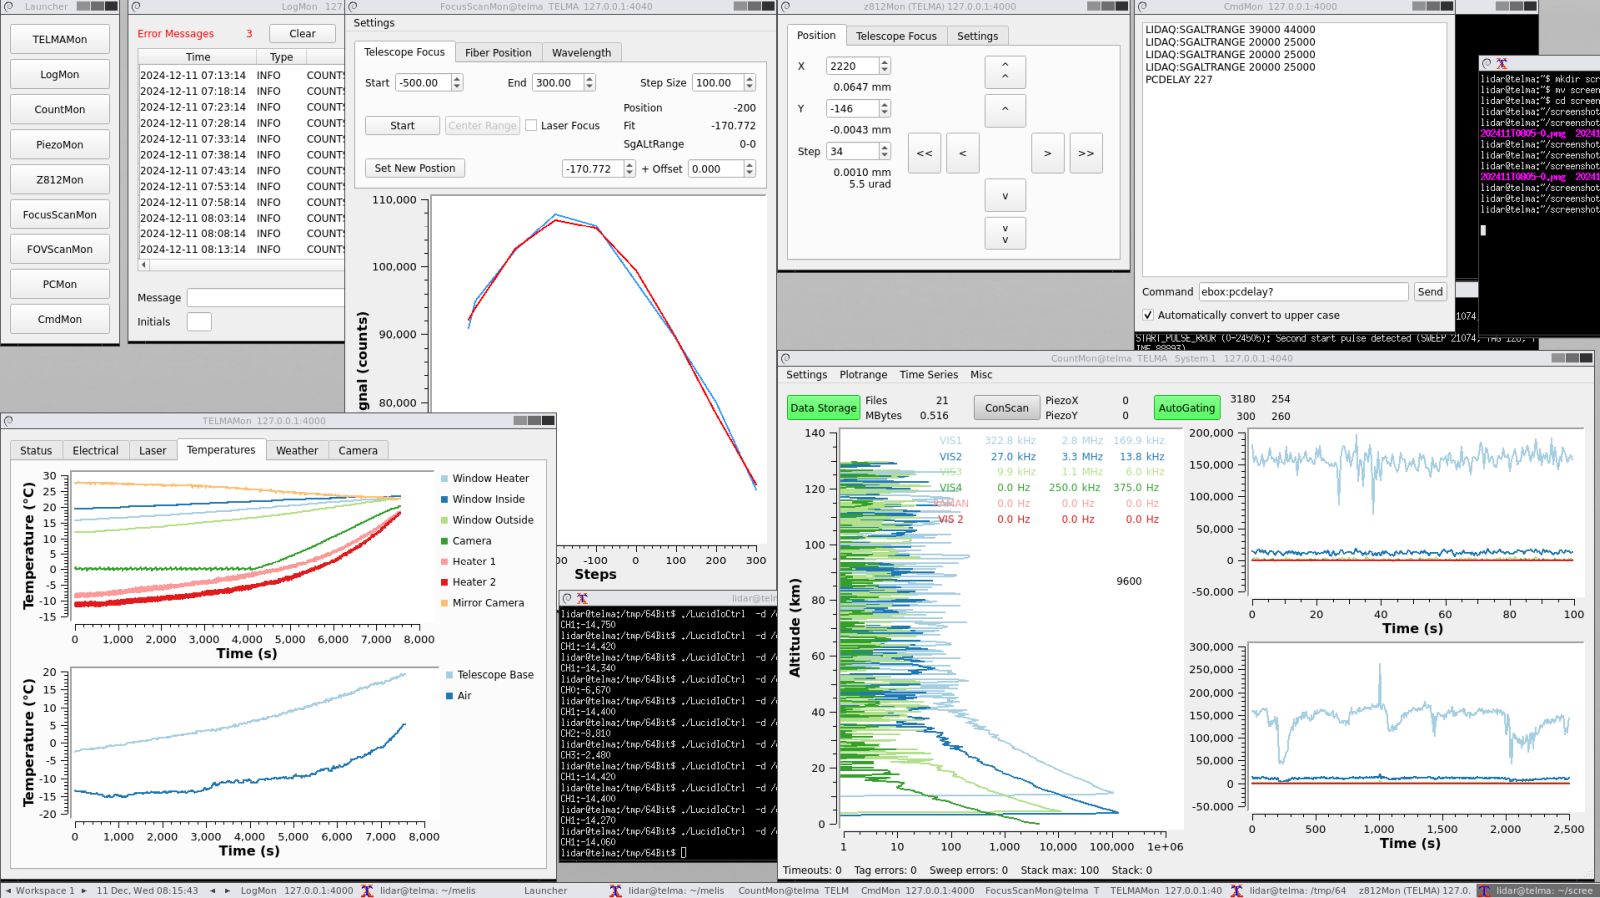Open the Weather tab in TELMAMon
Viewport: 1600px width, 898px height.
pyautogui.click(x=297, y=451)
